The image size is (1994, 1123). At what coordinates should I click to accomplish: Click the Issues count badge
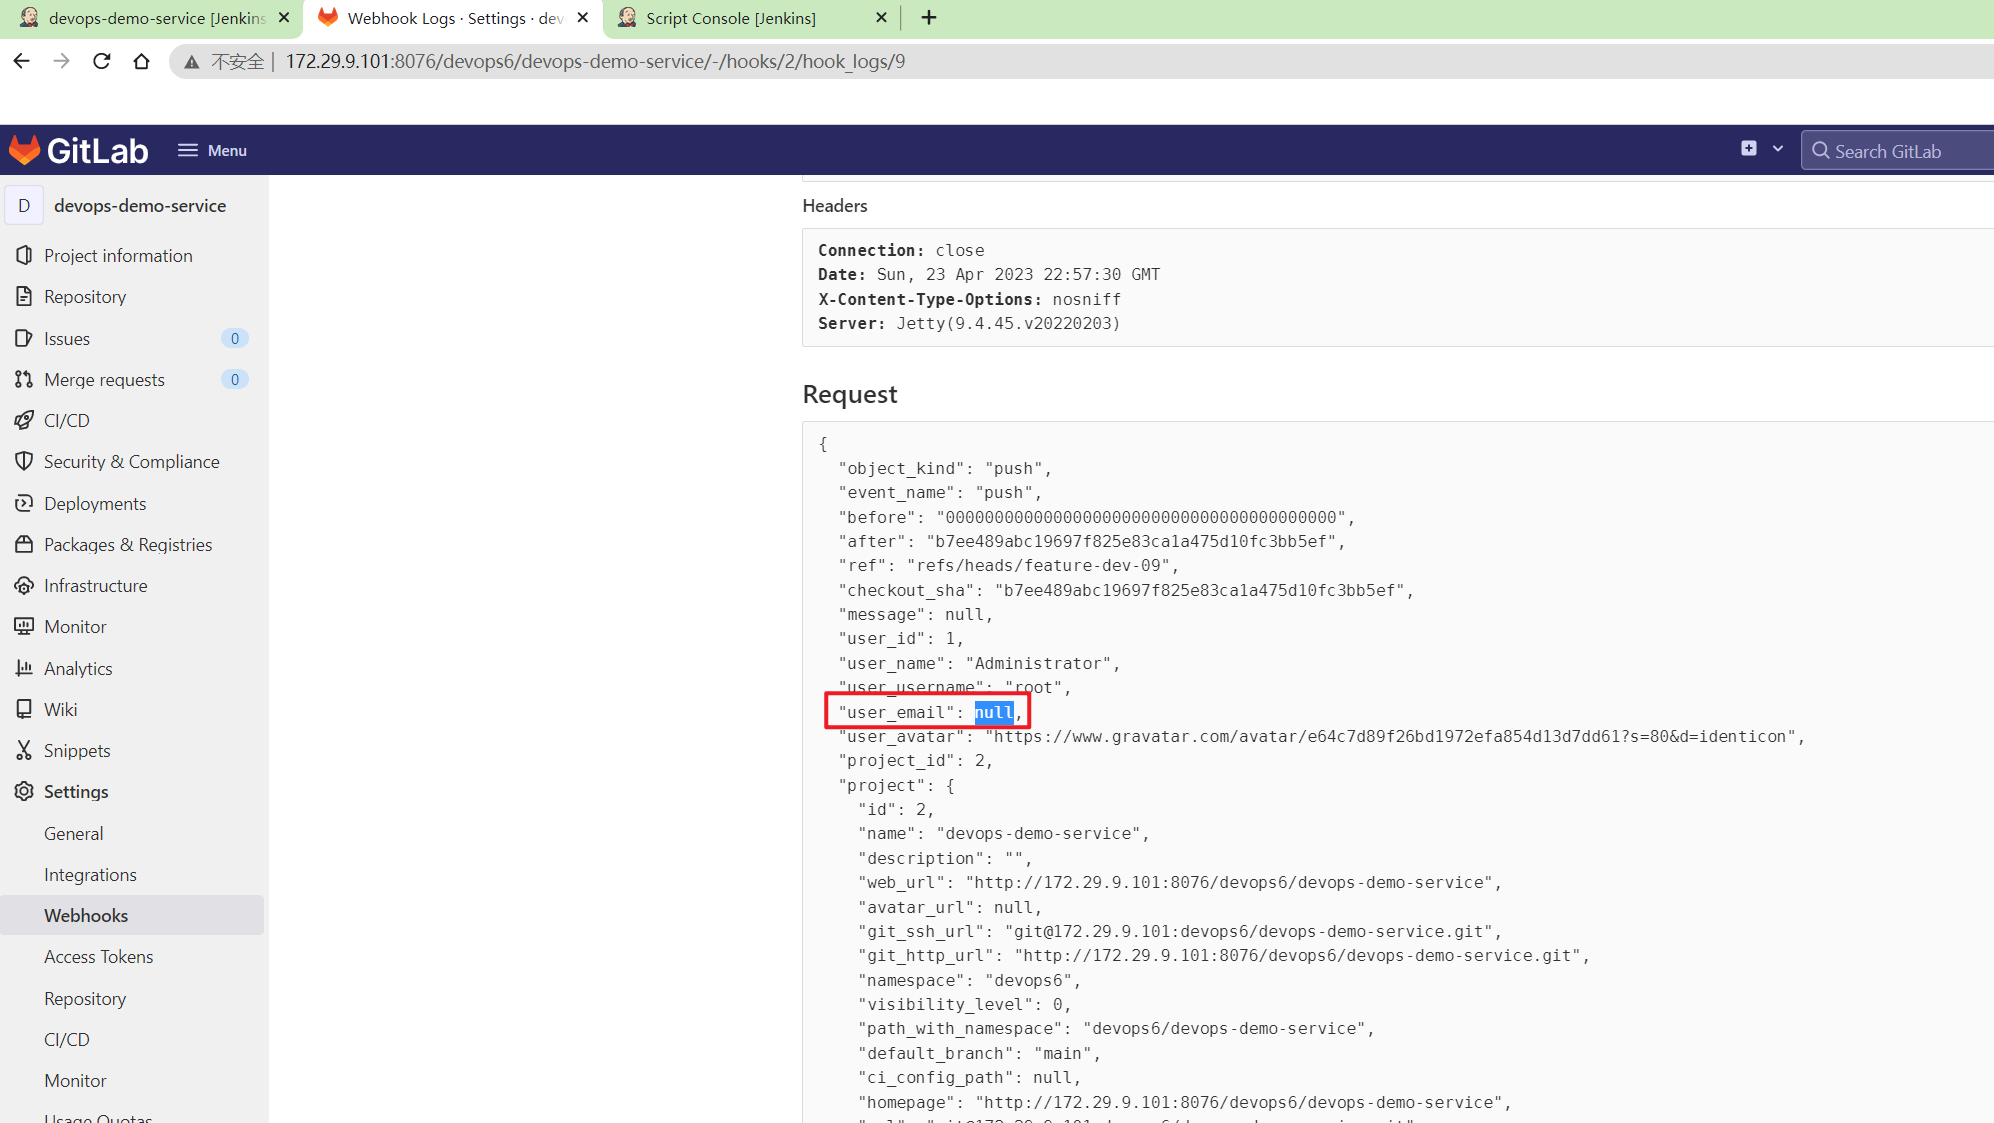pyautogui.click(x=235, y=338)
